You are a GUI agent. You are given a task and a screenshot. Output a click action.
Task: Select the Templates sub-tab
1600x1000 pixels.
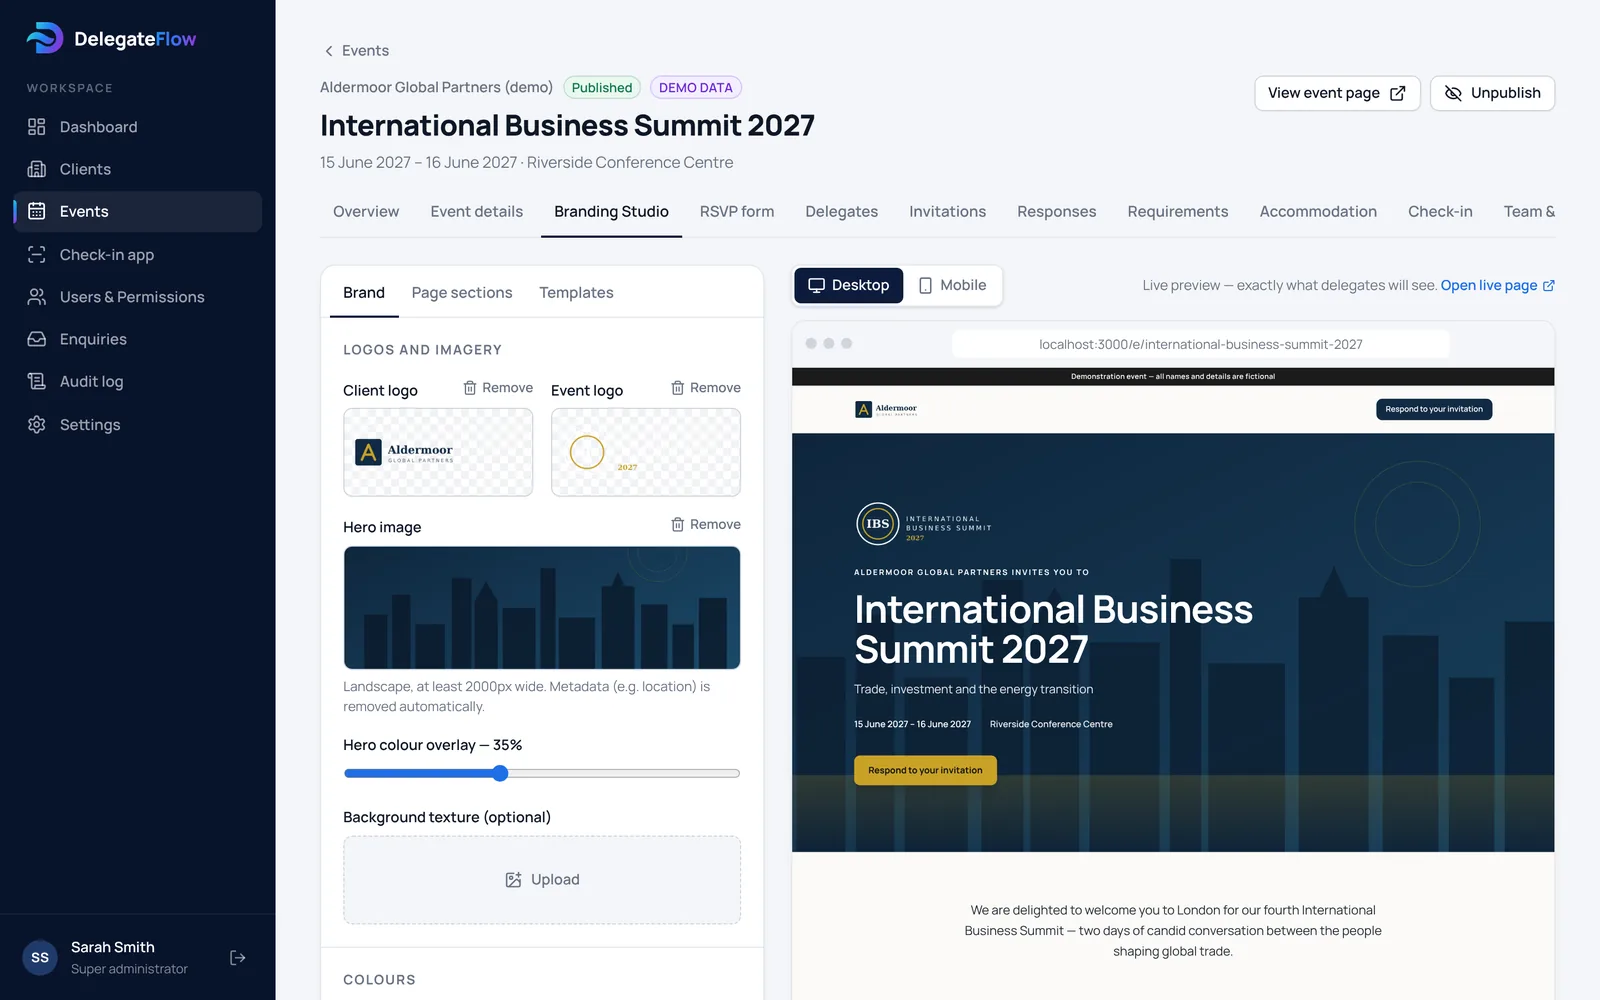pos(576,293)
